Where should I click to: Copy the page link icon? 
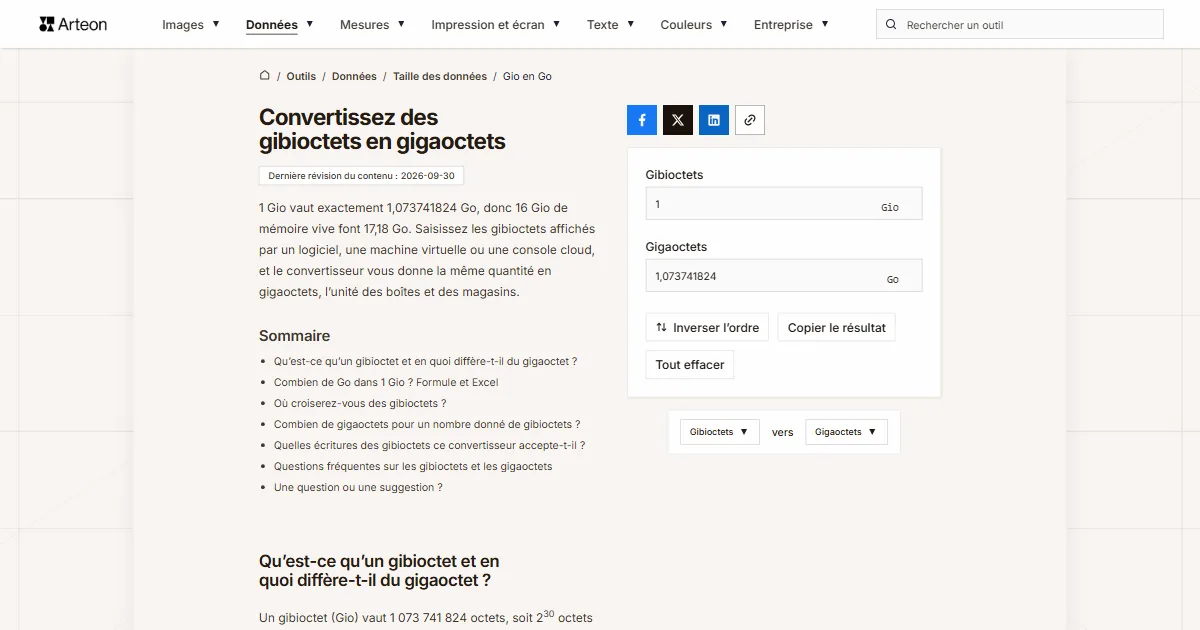pos(750,120)
